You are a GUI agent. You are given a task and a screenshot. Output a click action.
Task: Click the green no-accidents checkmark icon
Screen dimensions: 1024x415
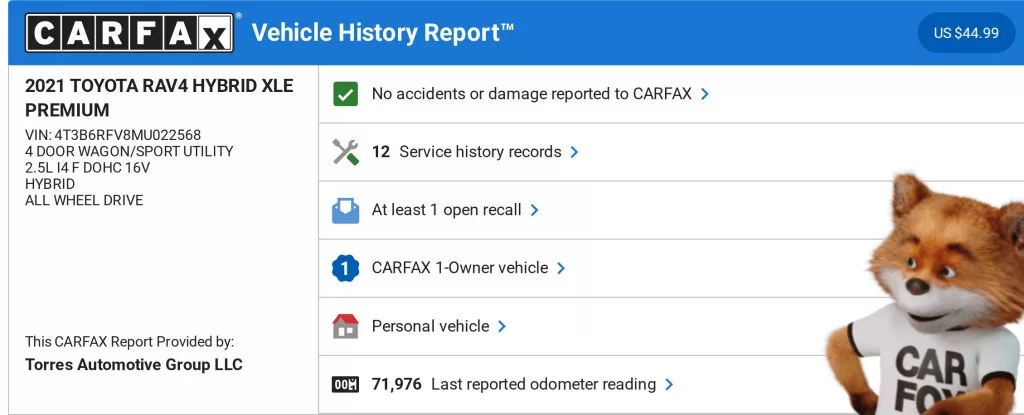pos(345,94)
